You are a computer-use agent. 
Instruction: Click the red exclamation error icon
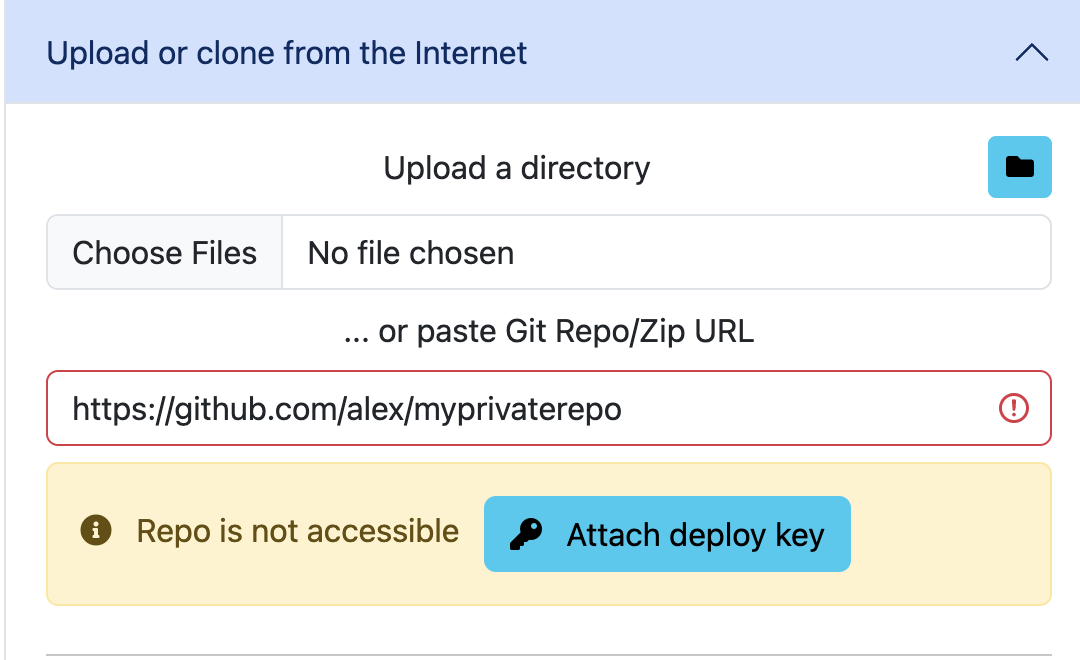click(x=1013, y=408)
